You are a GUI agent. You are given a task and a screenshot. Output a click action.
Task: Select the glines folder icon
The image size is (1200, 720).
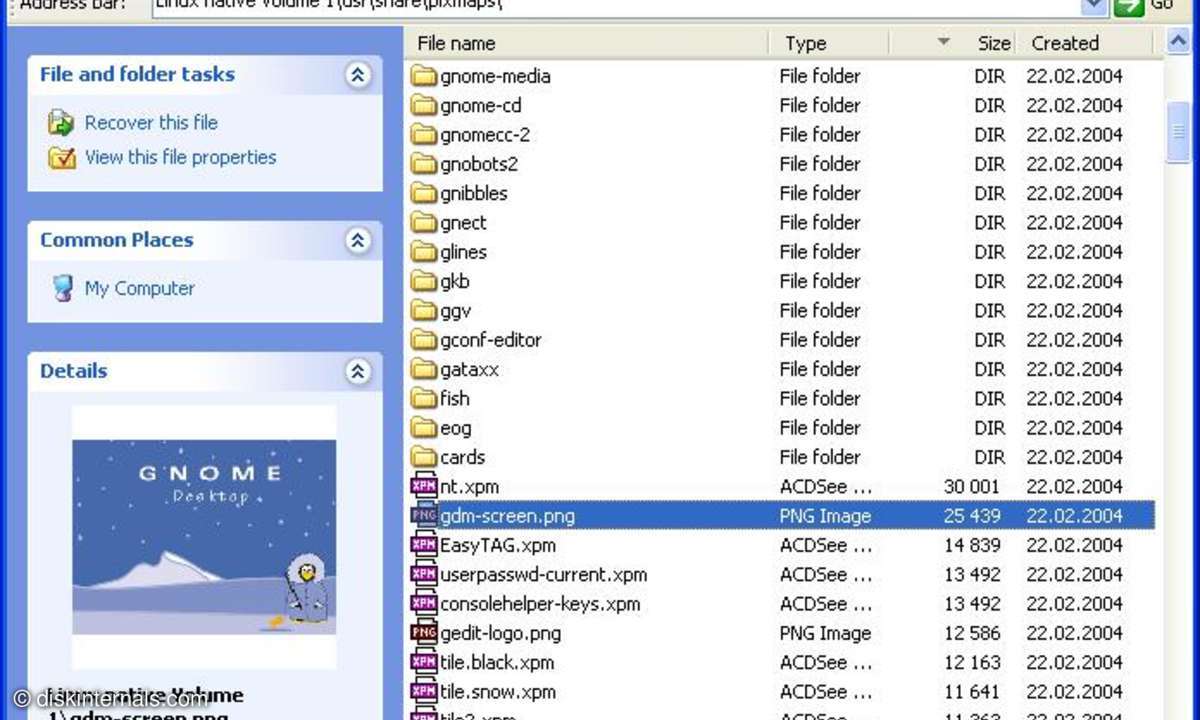[x=424, y=252]
